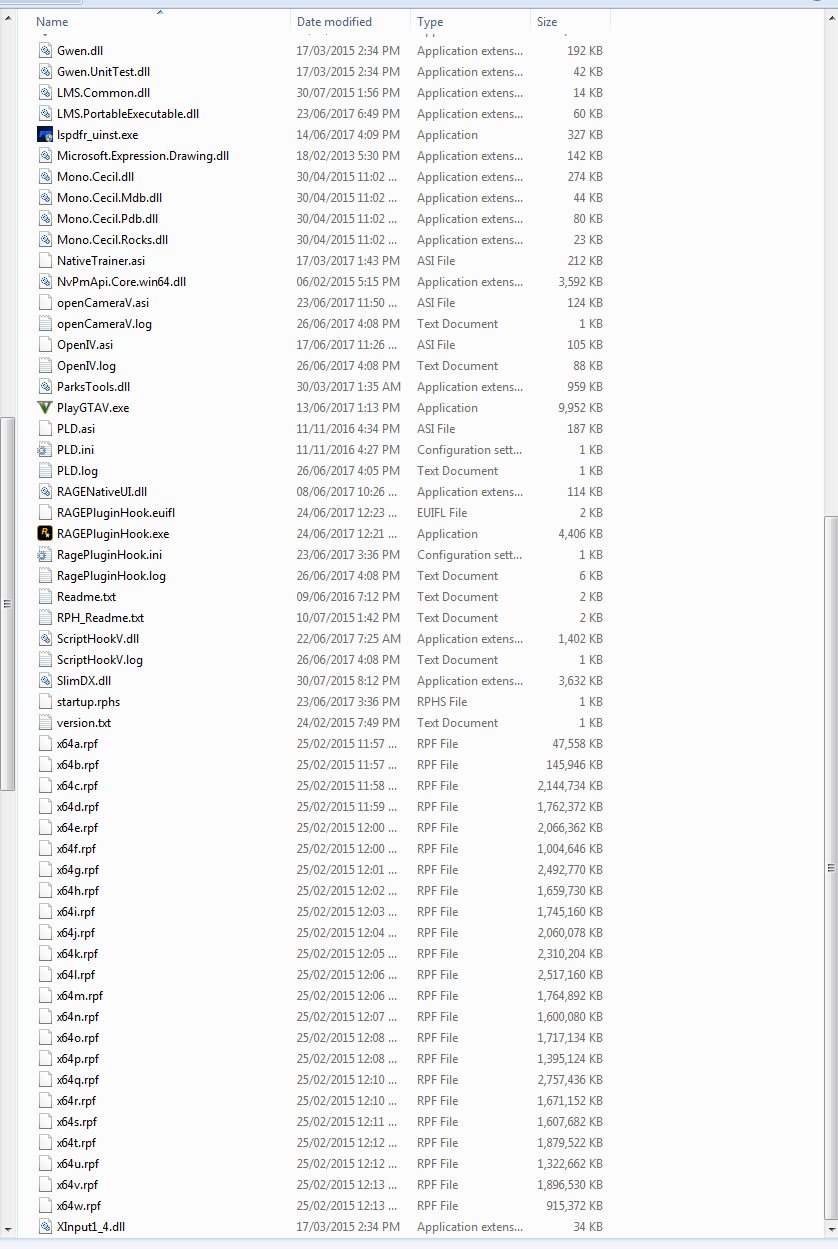The image size is (838, 1249).
Task: Click the vertical scrollbar thumb on the right
Action: (830, 868)
